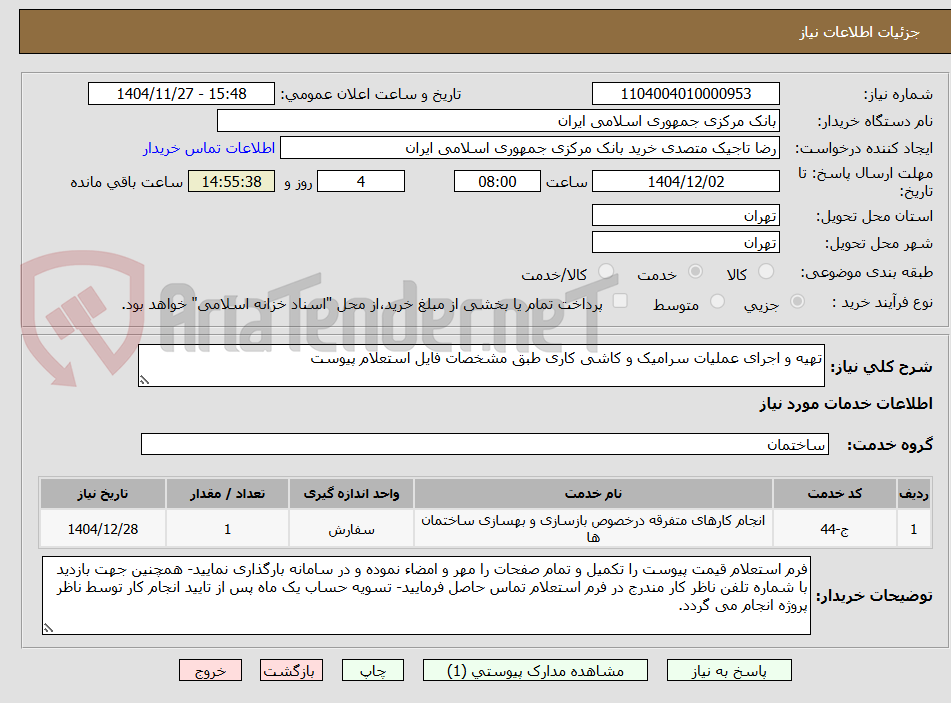Screen dimensions: 951x703
Task: Click the شماره نیاز field 1104004010000953
Action: 685,94
